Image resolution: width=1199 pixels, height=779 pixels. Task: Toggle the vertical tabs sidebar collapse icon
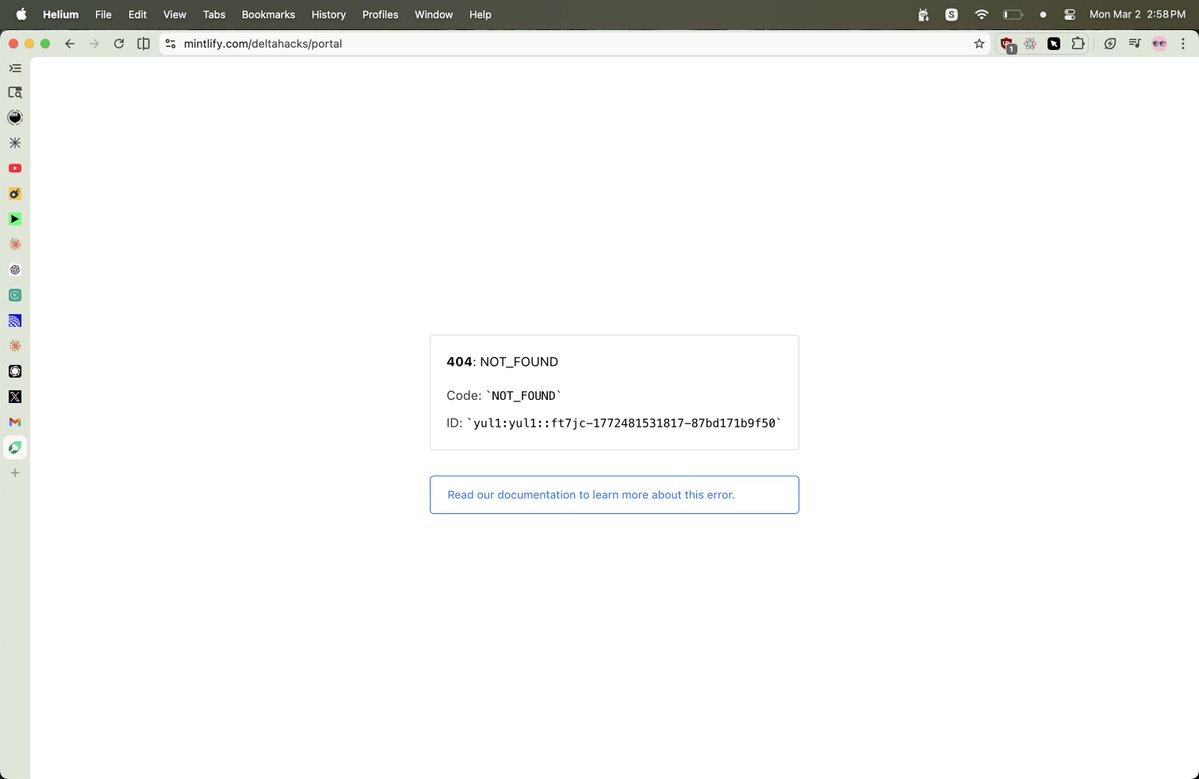pos(15,68)
